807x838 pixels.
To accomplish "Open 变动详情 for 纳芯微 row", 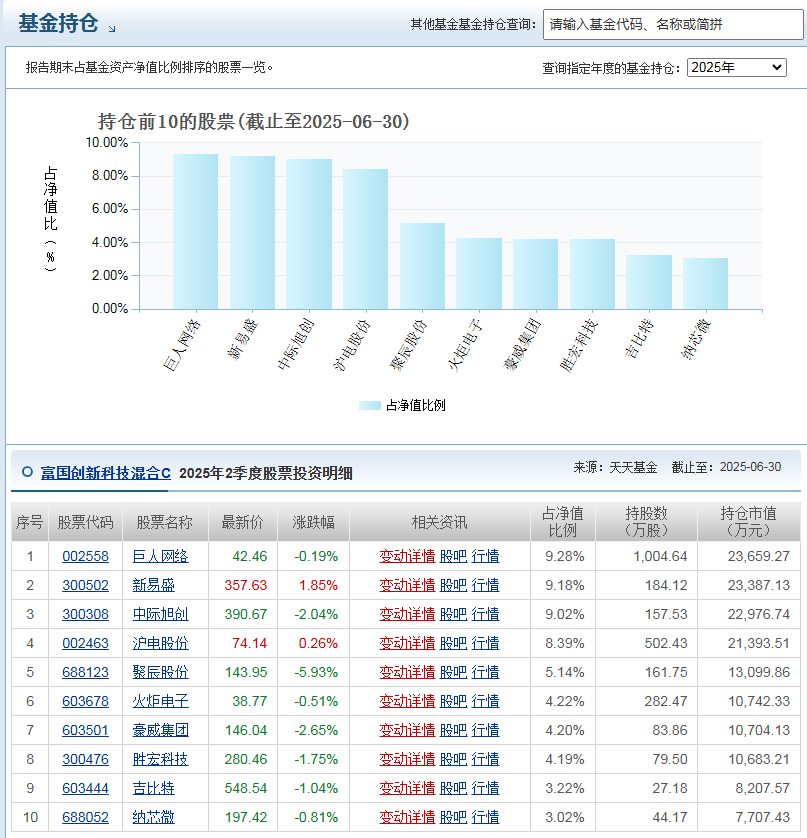I will [407, 817].
